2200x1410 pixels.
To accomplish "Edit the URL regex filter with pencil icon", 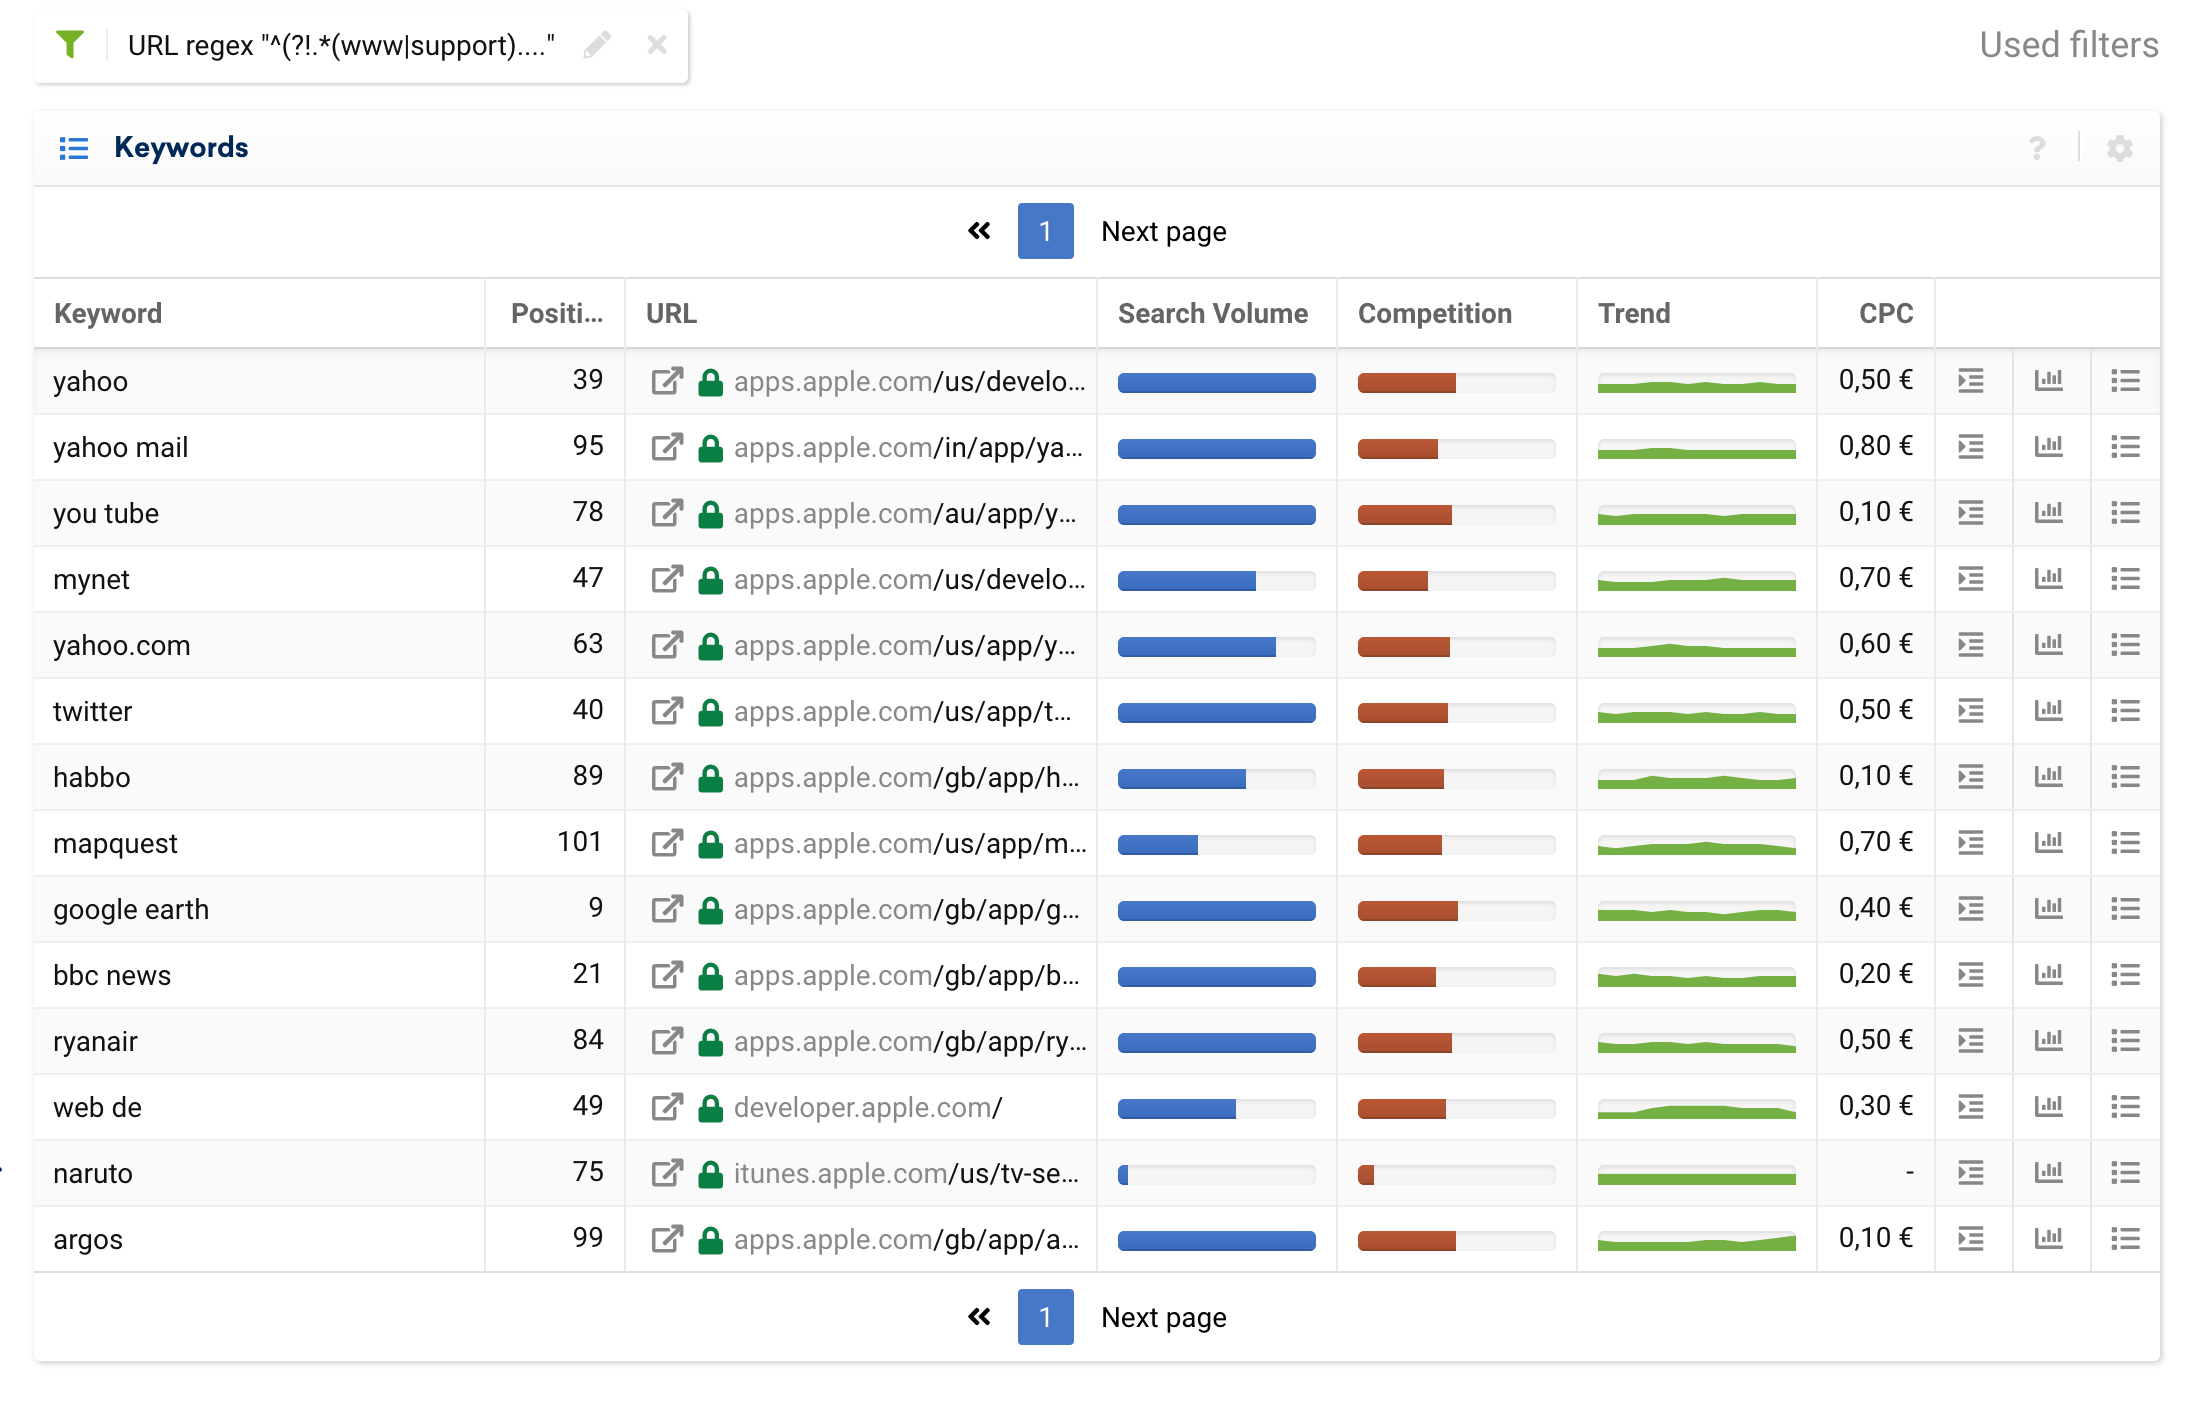I will (x=597, y=45).
